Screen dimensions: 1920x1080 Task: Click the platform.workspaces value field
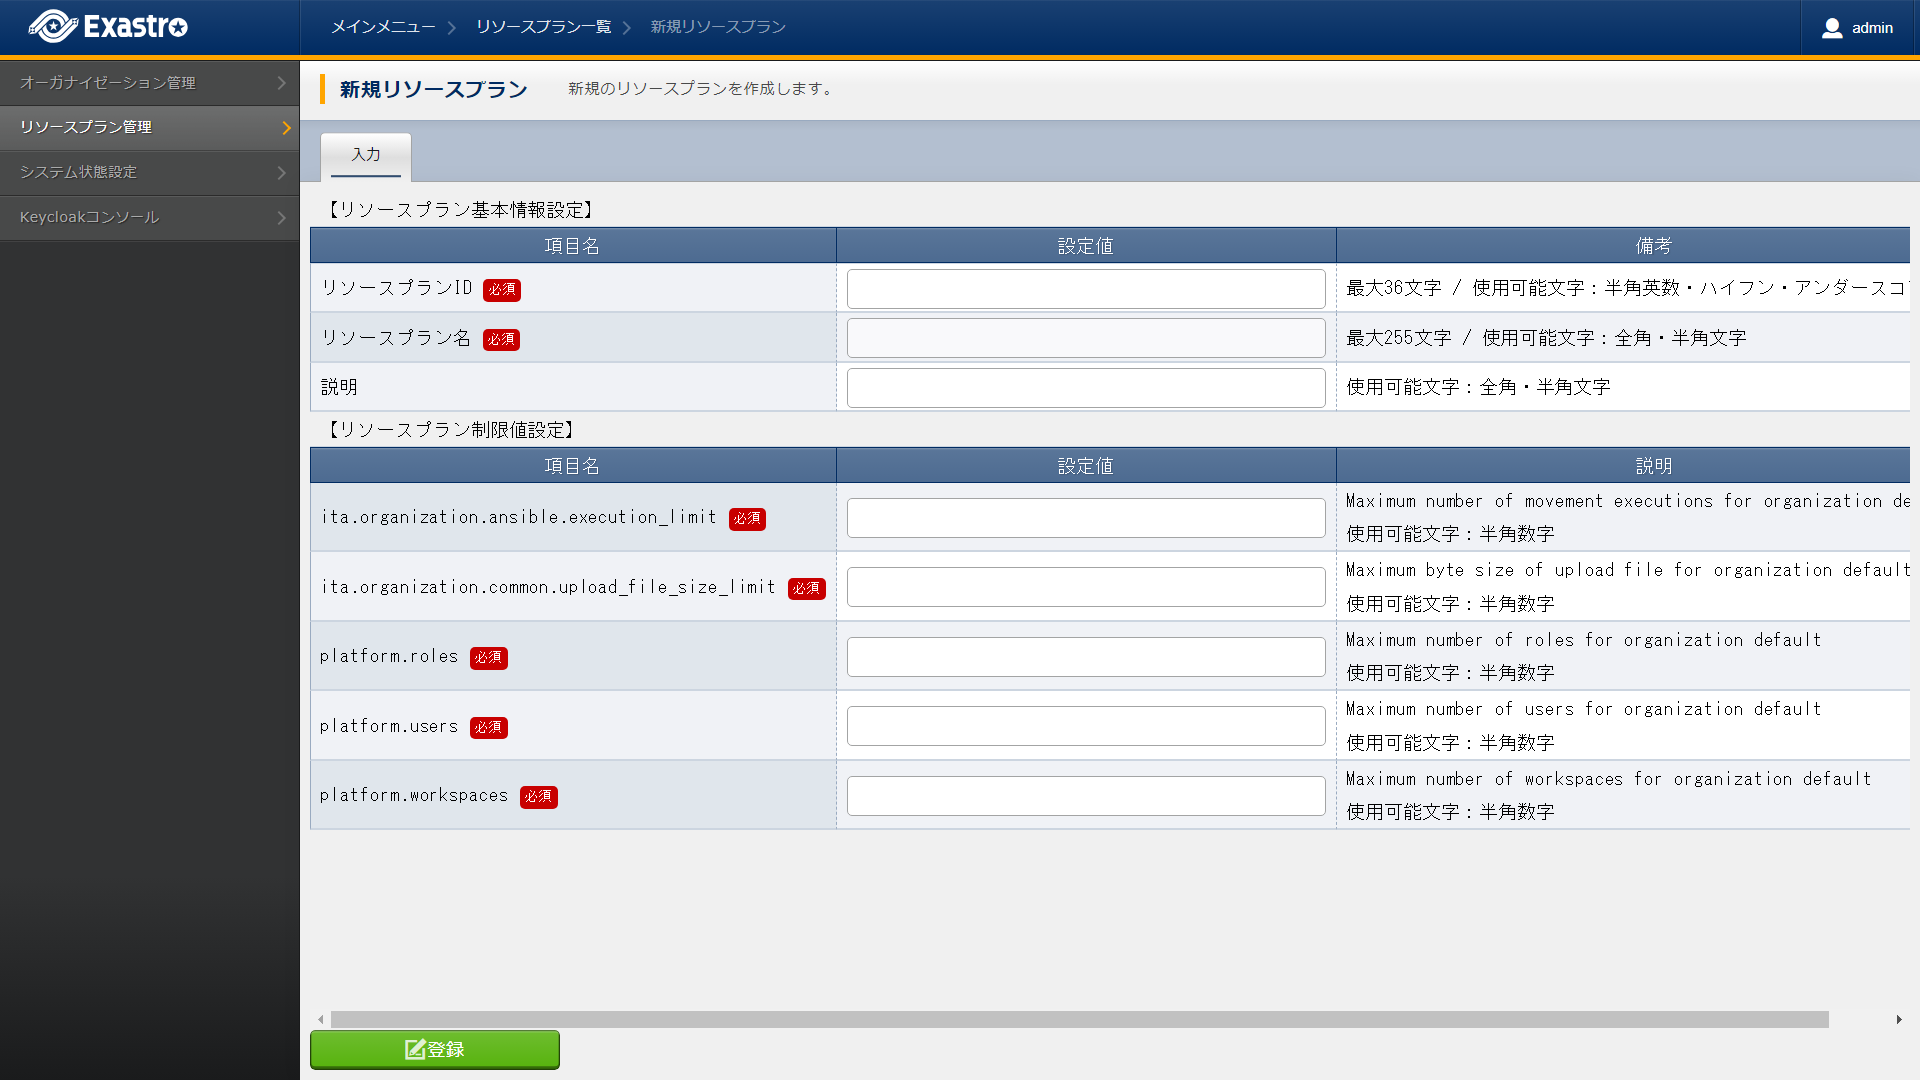pyautogui.click(x=1085, y=796)
